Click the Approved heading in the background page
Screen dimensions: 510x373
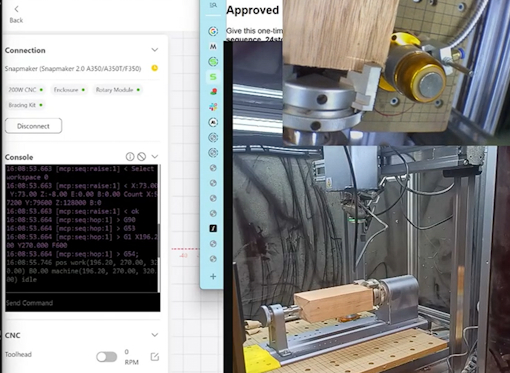[252, 10]
